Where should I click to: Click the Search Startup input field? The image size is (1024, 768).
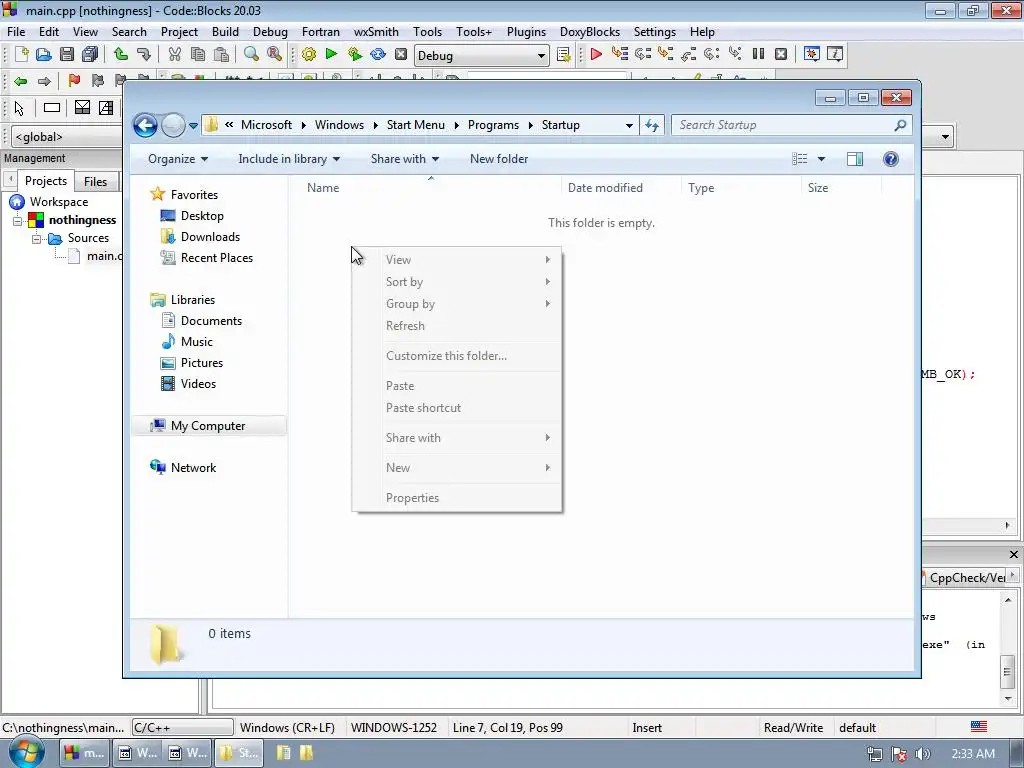(x=784, y=125)
